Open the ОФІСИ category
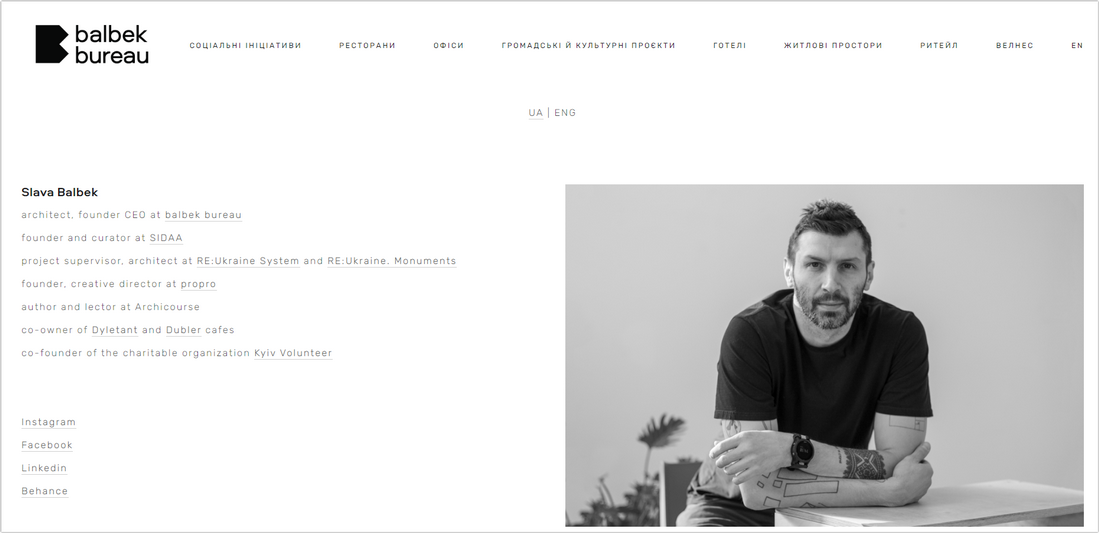 pos(448,46)
